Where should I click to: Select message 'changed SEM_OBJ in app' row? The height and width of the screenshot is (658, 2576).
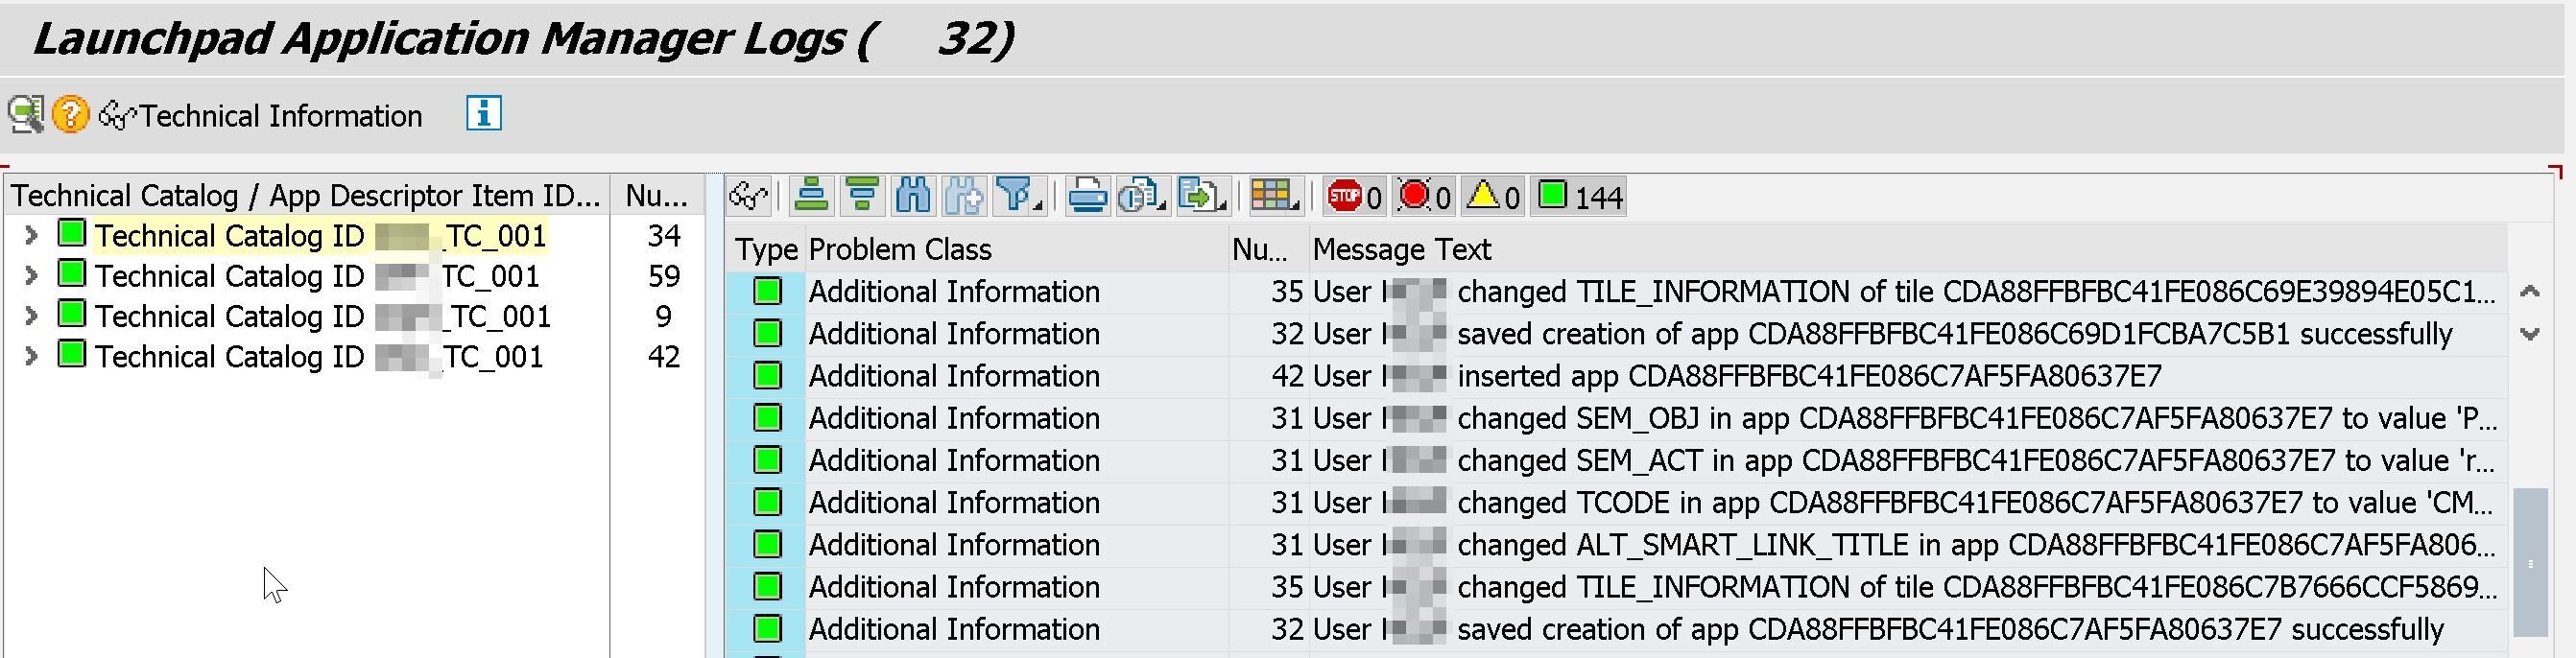click(1907, 418)
